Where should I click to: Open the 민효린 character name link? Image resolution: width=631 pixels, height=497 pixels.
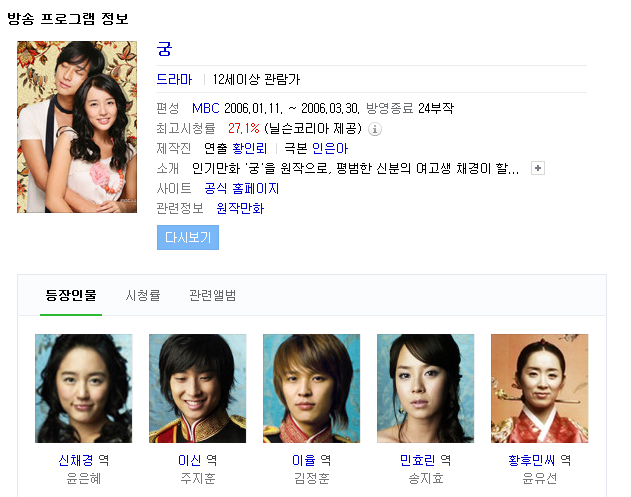click(x=418, y=460)
